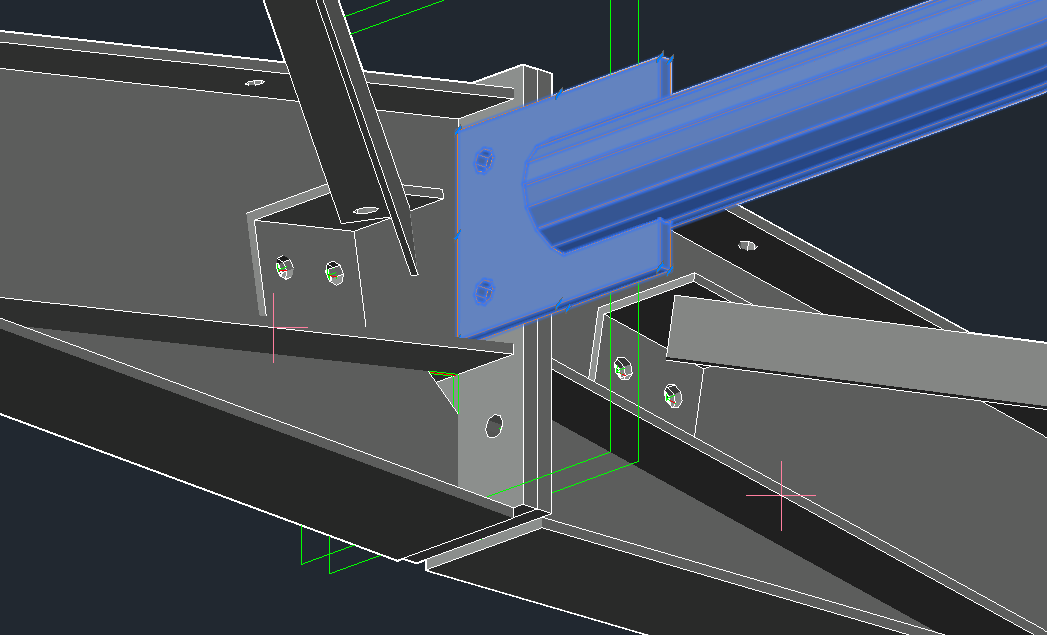Viewport: 1047px width, 635px height.
Task: Click the small hole on top-left plate
Action: 255,83
